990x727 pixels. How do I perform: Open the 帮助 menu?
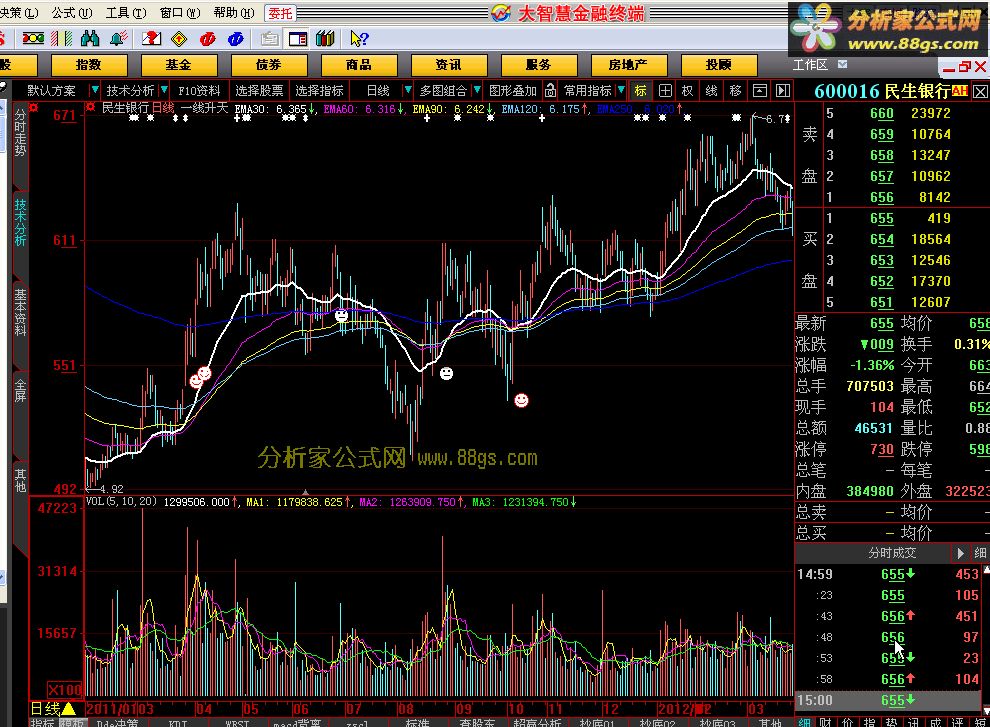[x=234, y=13]
